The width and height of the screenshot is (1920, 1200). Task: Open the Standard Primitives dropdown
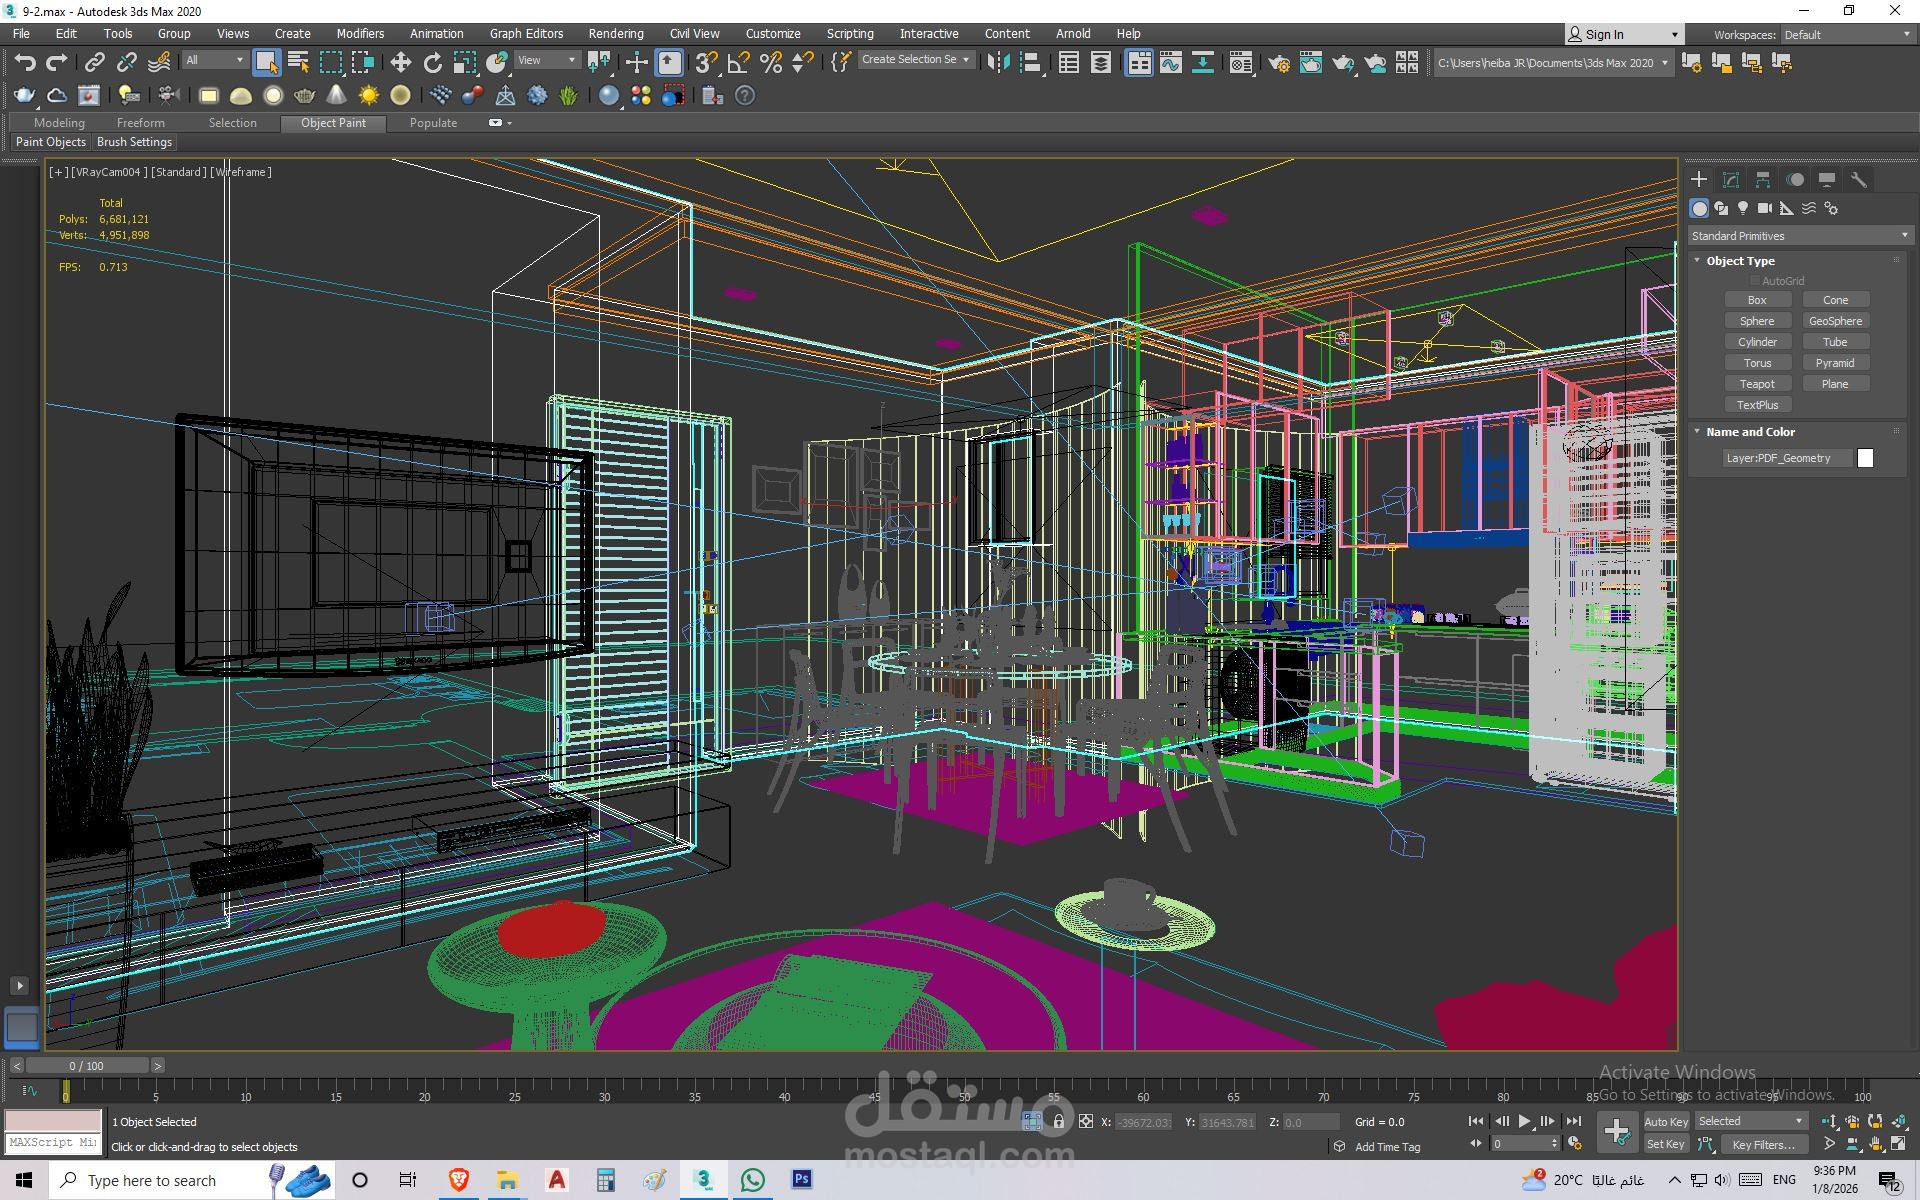pyautogui.click(x=1799, y=236)
